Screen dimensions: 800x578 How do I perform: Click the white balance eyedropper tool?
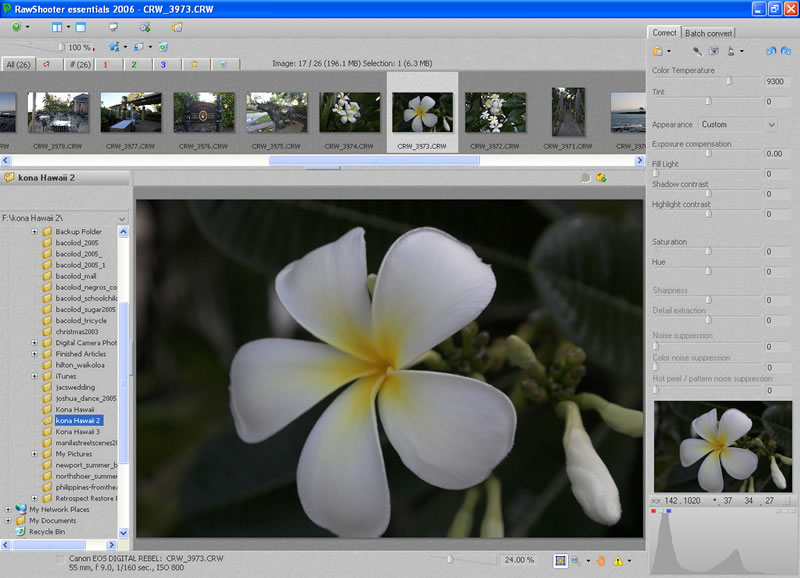pyautogui.click(x=697, y=51)
